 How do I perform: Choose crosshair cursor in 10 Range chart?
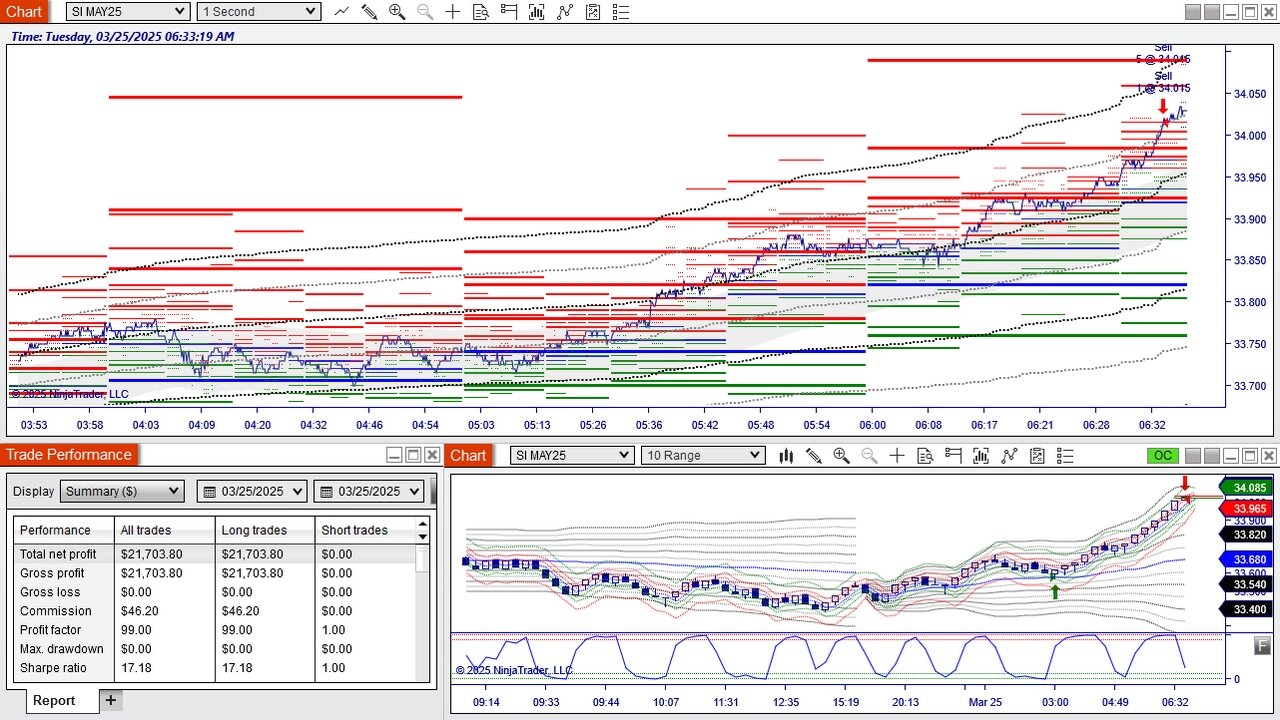(897, 456)
